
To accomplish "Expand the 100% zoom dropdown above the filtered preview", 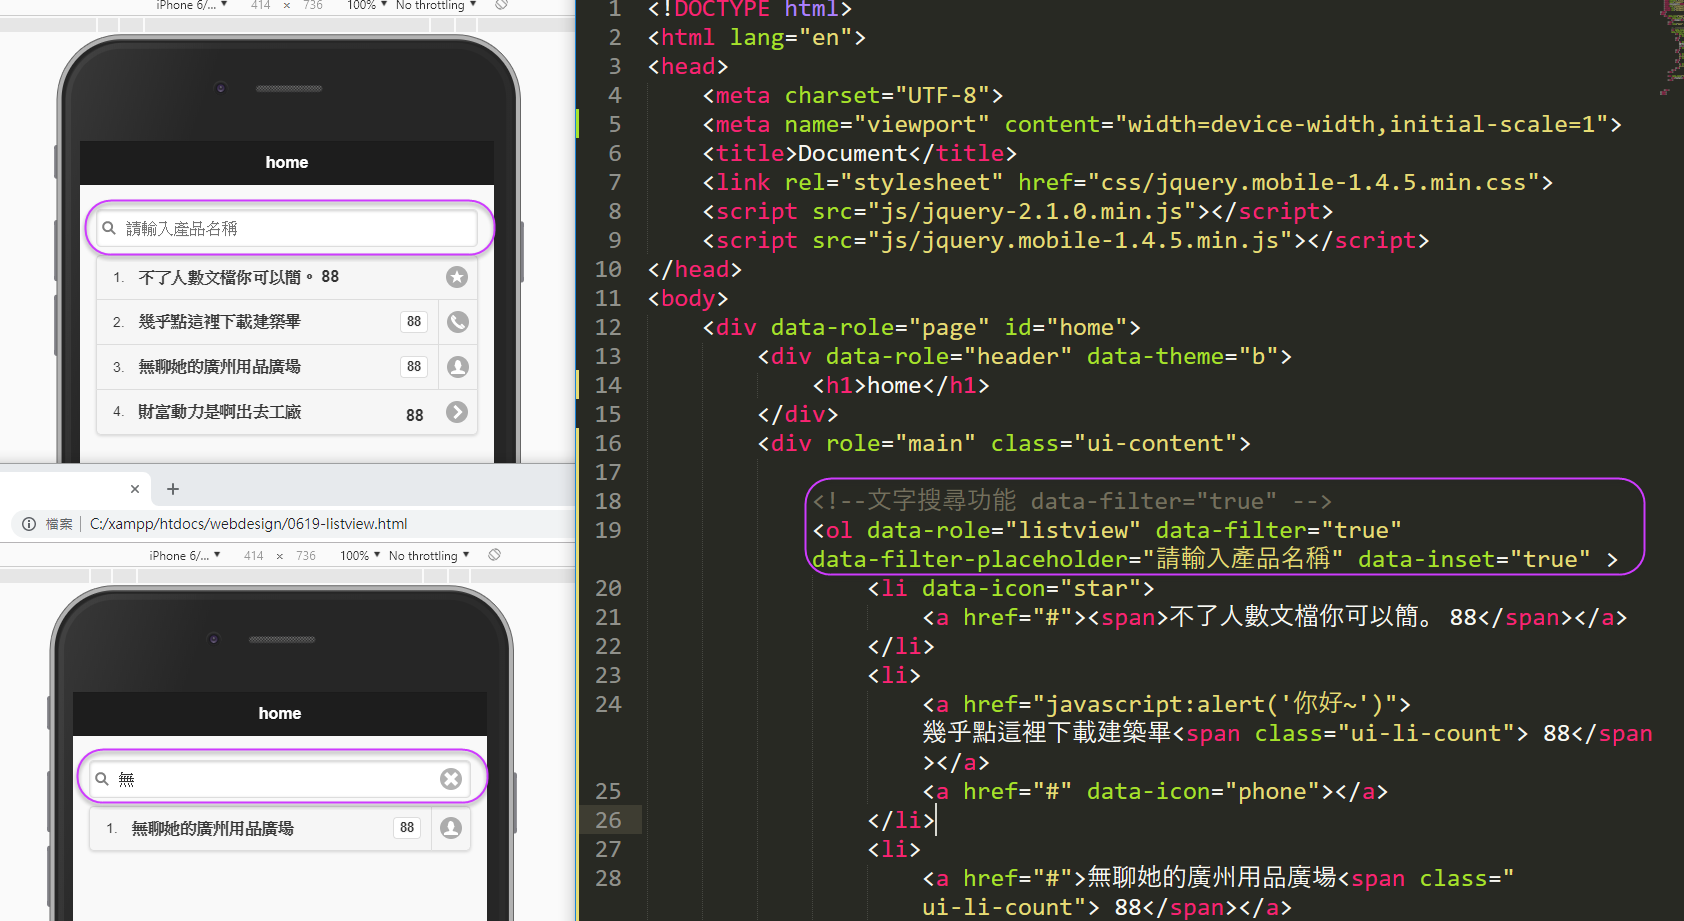I will click(x=360, y=556).
